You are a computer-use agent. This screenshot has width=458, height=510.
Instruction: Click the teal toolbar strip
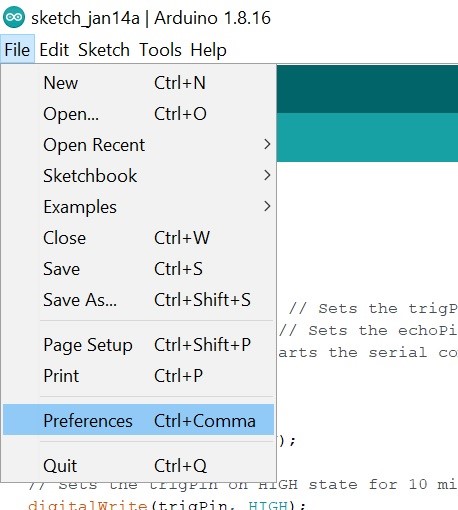pyautogui.click(x=367, y=137)
